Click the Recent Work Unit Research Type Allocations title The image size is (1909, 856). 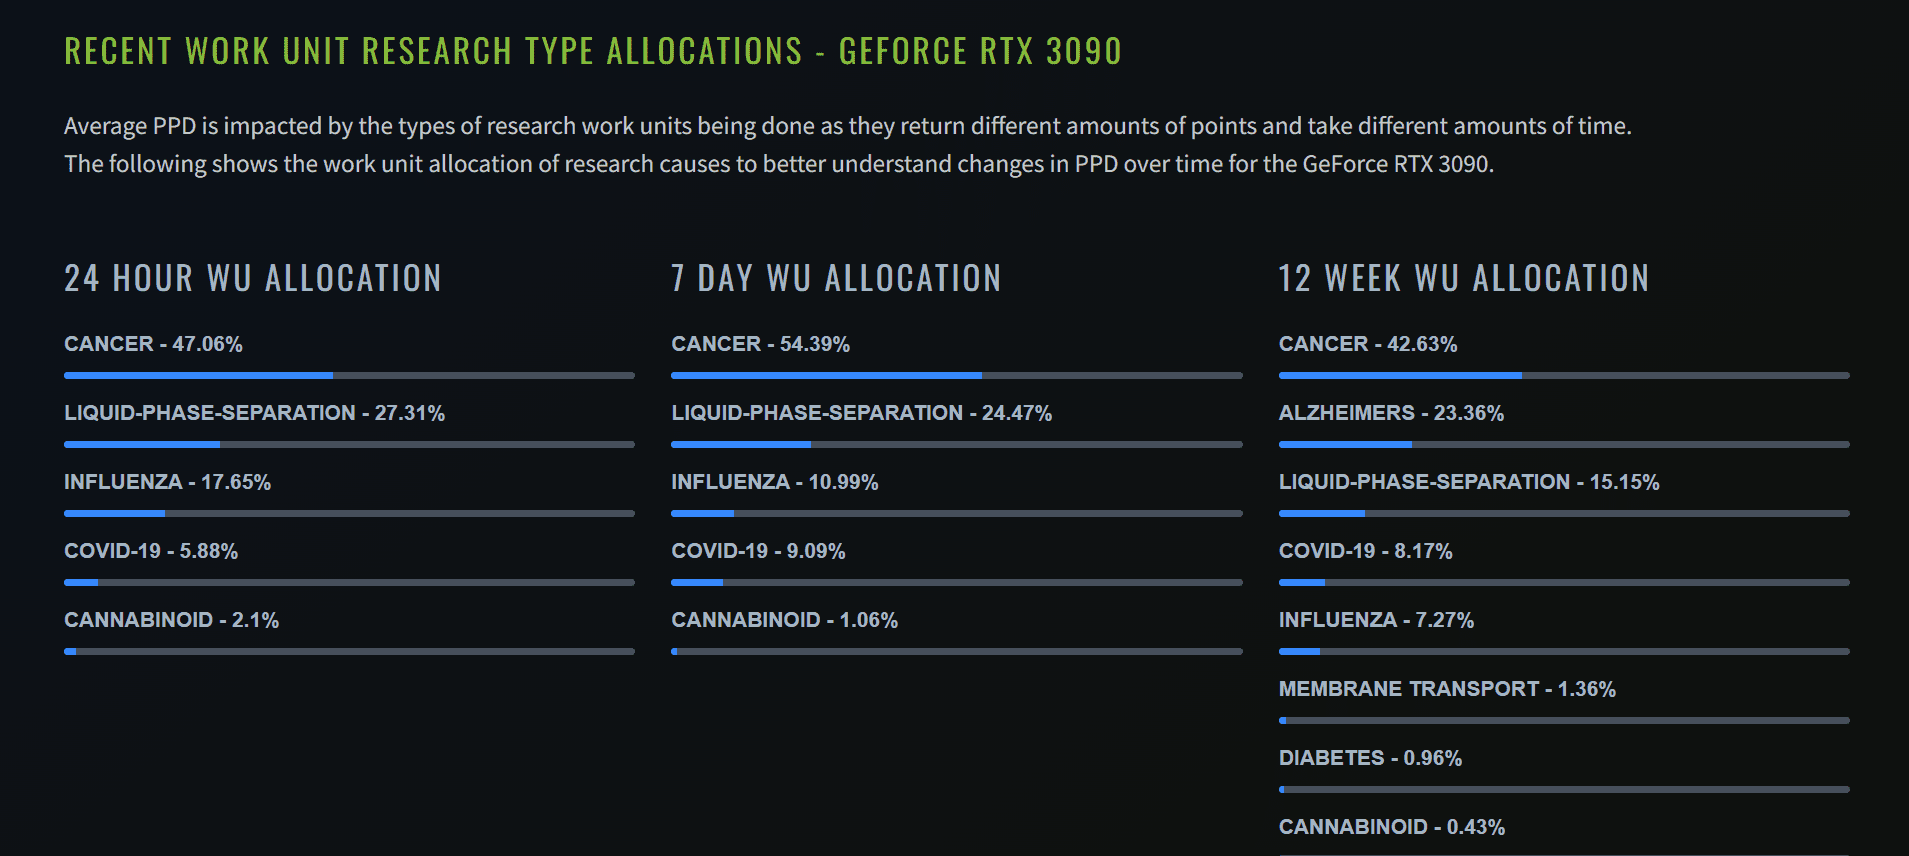point(593,51)
